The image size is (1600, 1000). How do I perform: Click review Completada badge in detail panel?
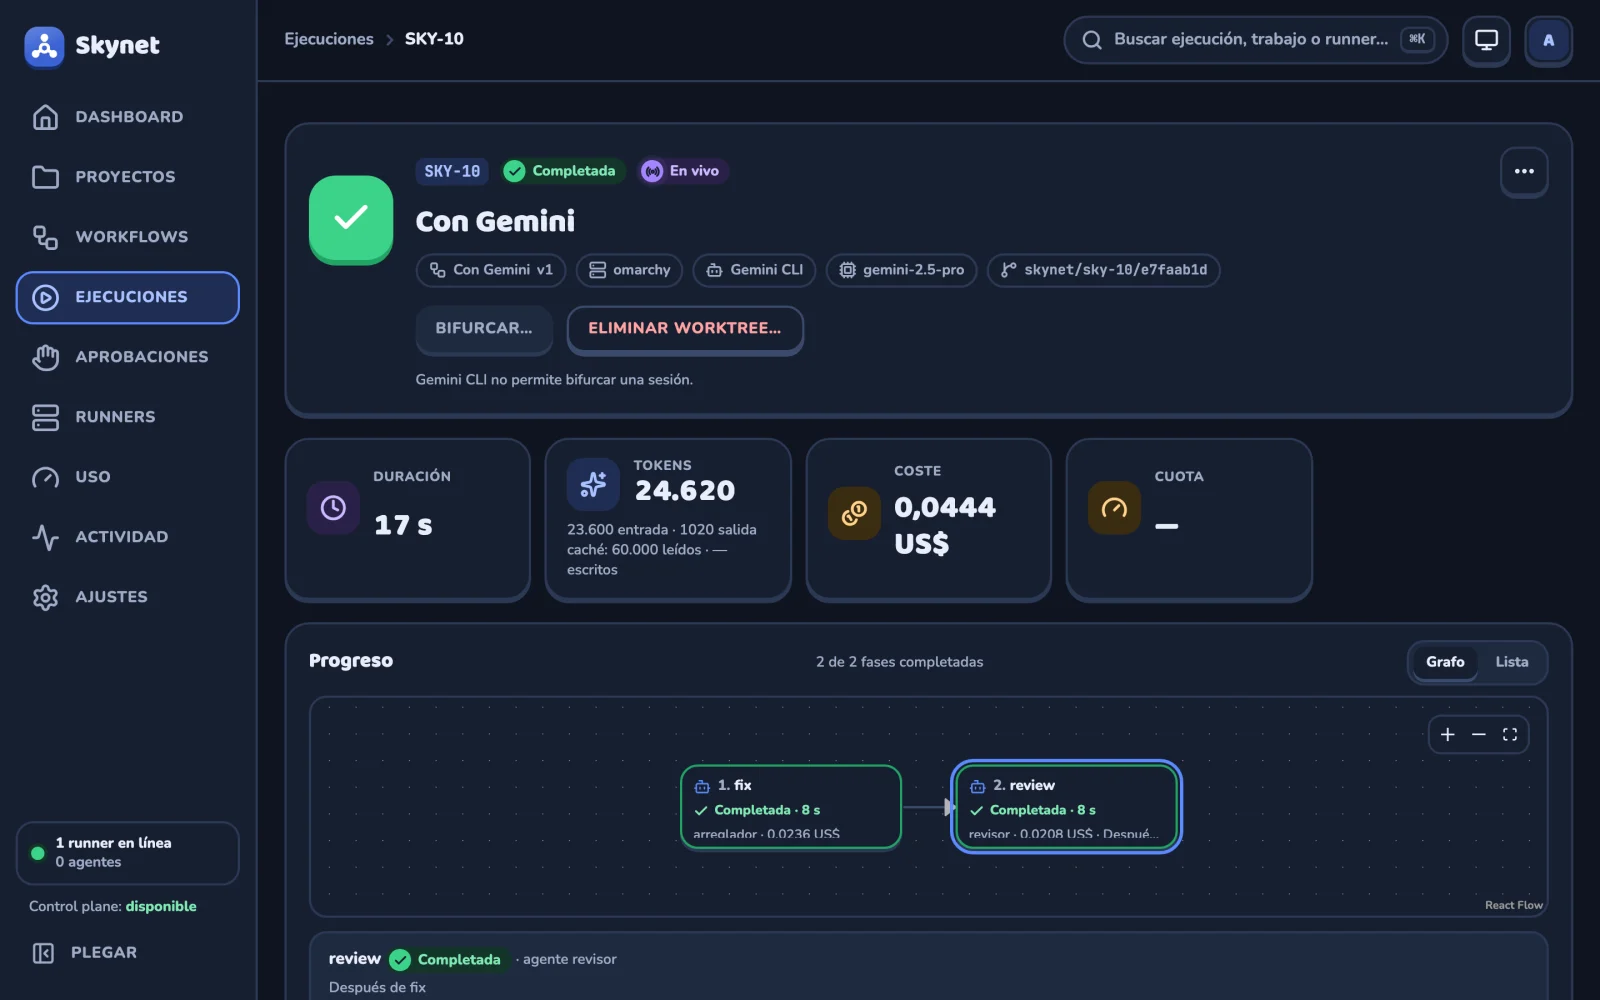[447, 960]
